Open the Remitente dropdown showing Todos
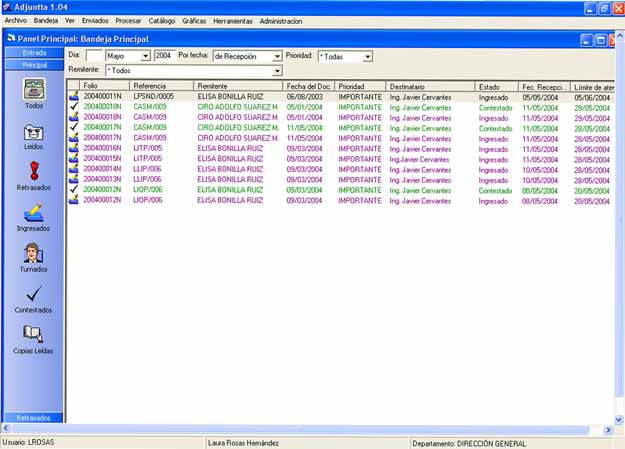The width and height of the screenshot is (625, 449). [x=277, y=71]
